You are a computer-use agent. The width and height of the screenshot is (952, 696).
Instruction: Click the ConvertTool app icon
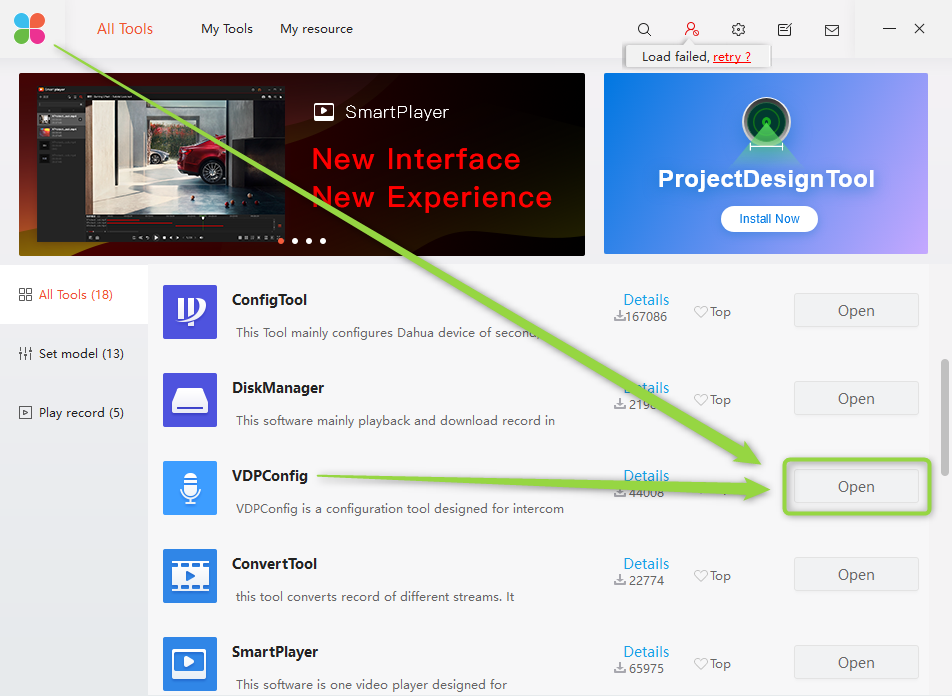coord(190,576)
